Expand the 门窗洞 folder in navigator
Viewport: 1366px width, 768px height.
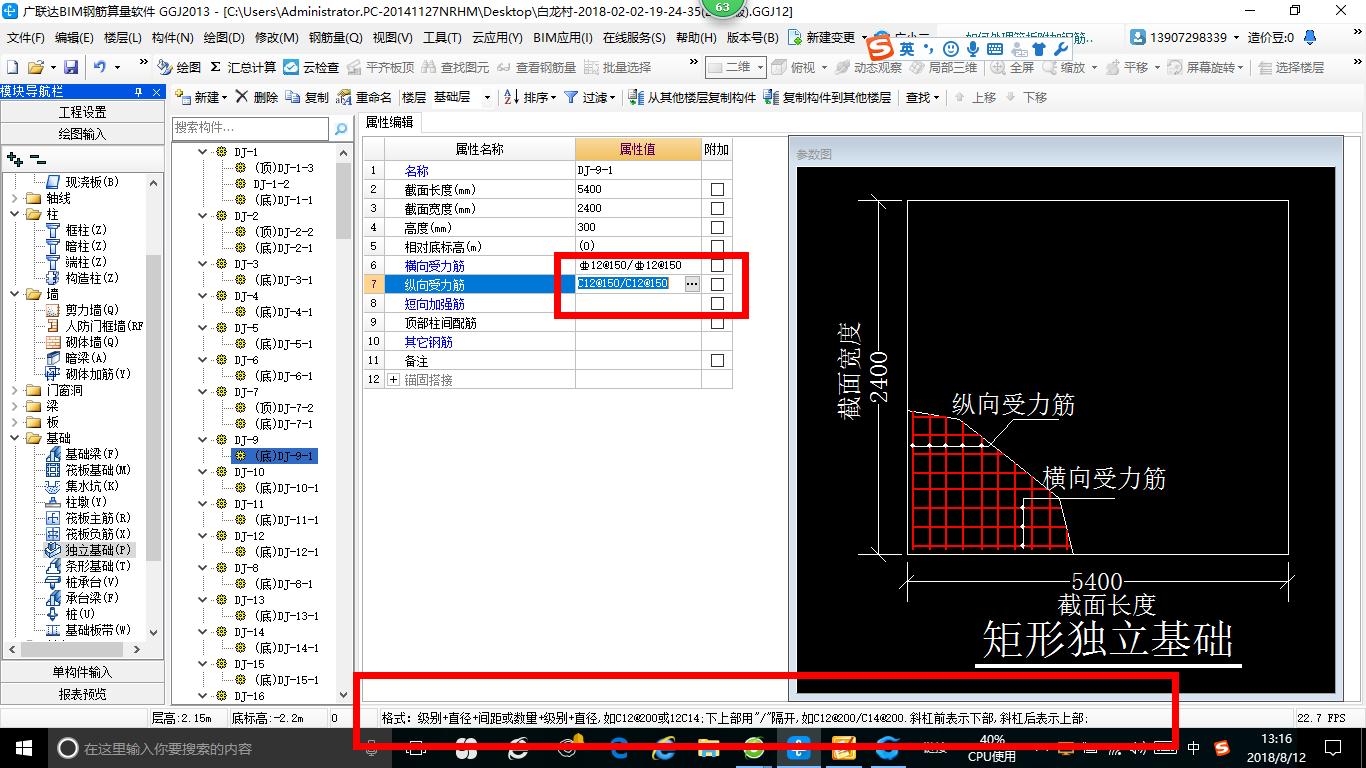click(14, 390)
